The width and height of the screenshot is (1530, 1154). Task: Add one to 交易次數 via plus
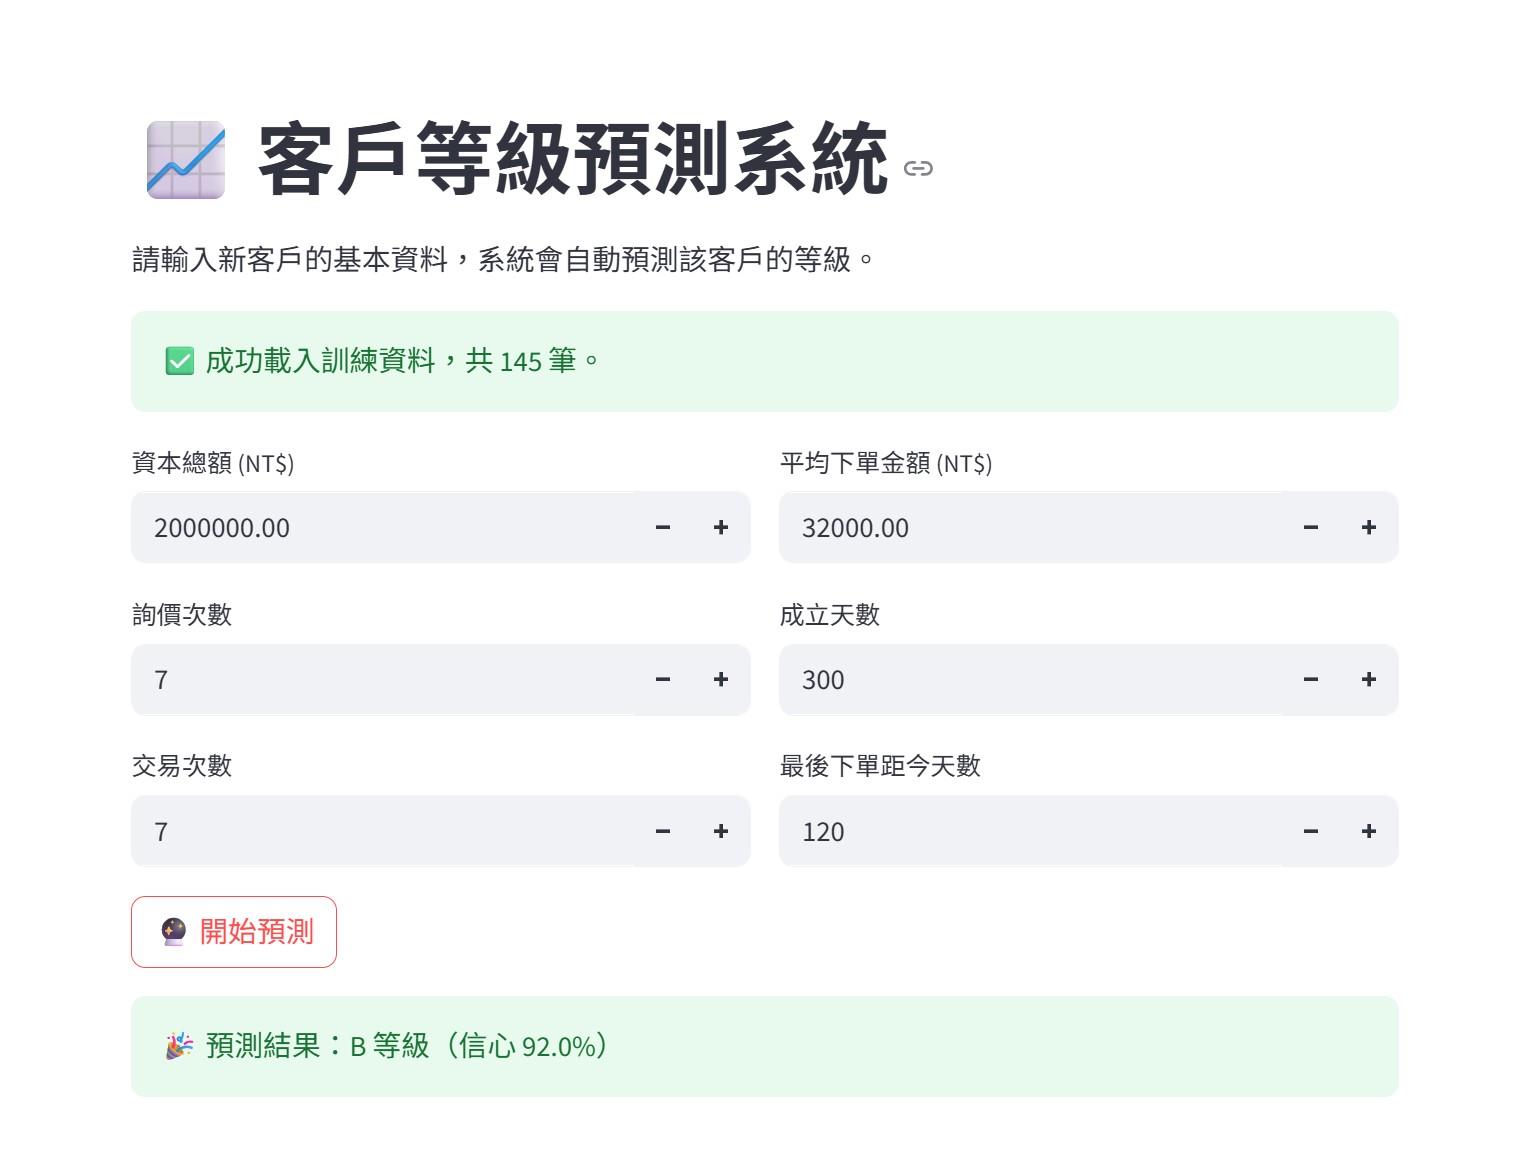point(720,831)
